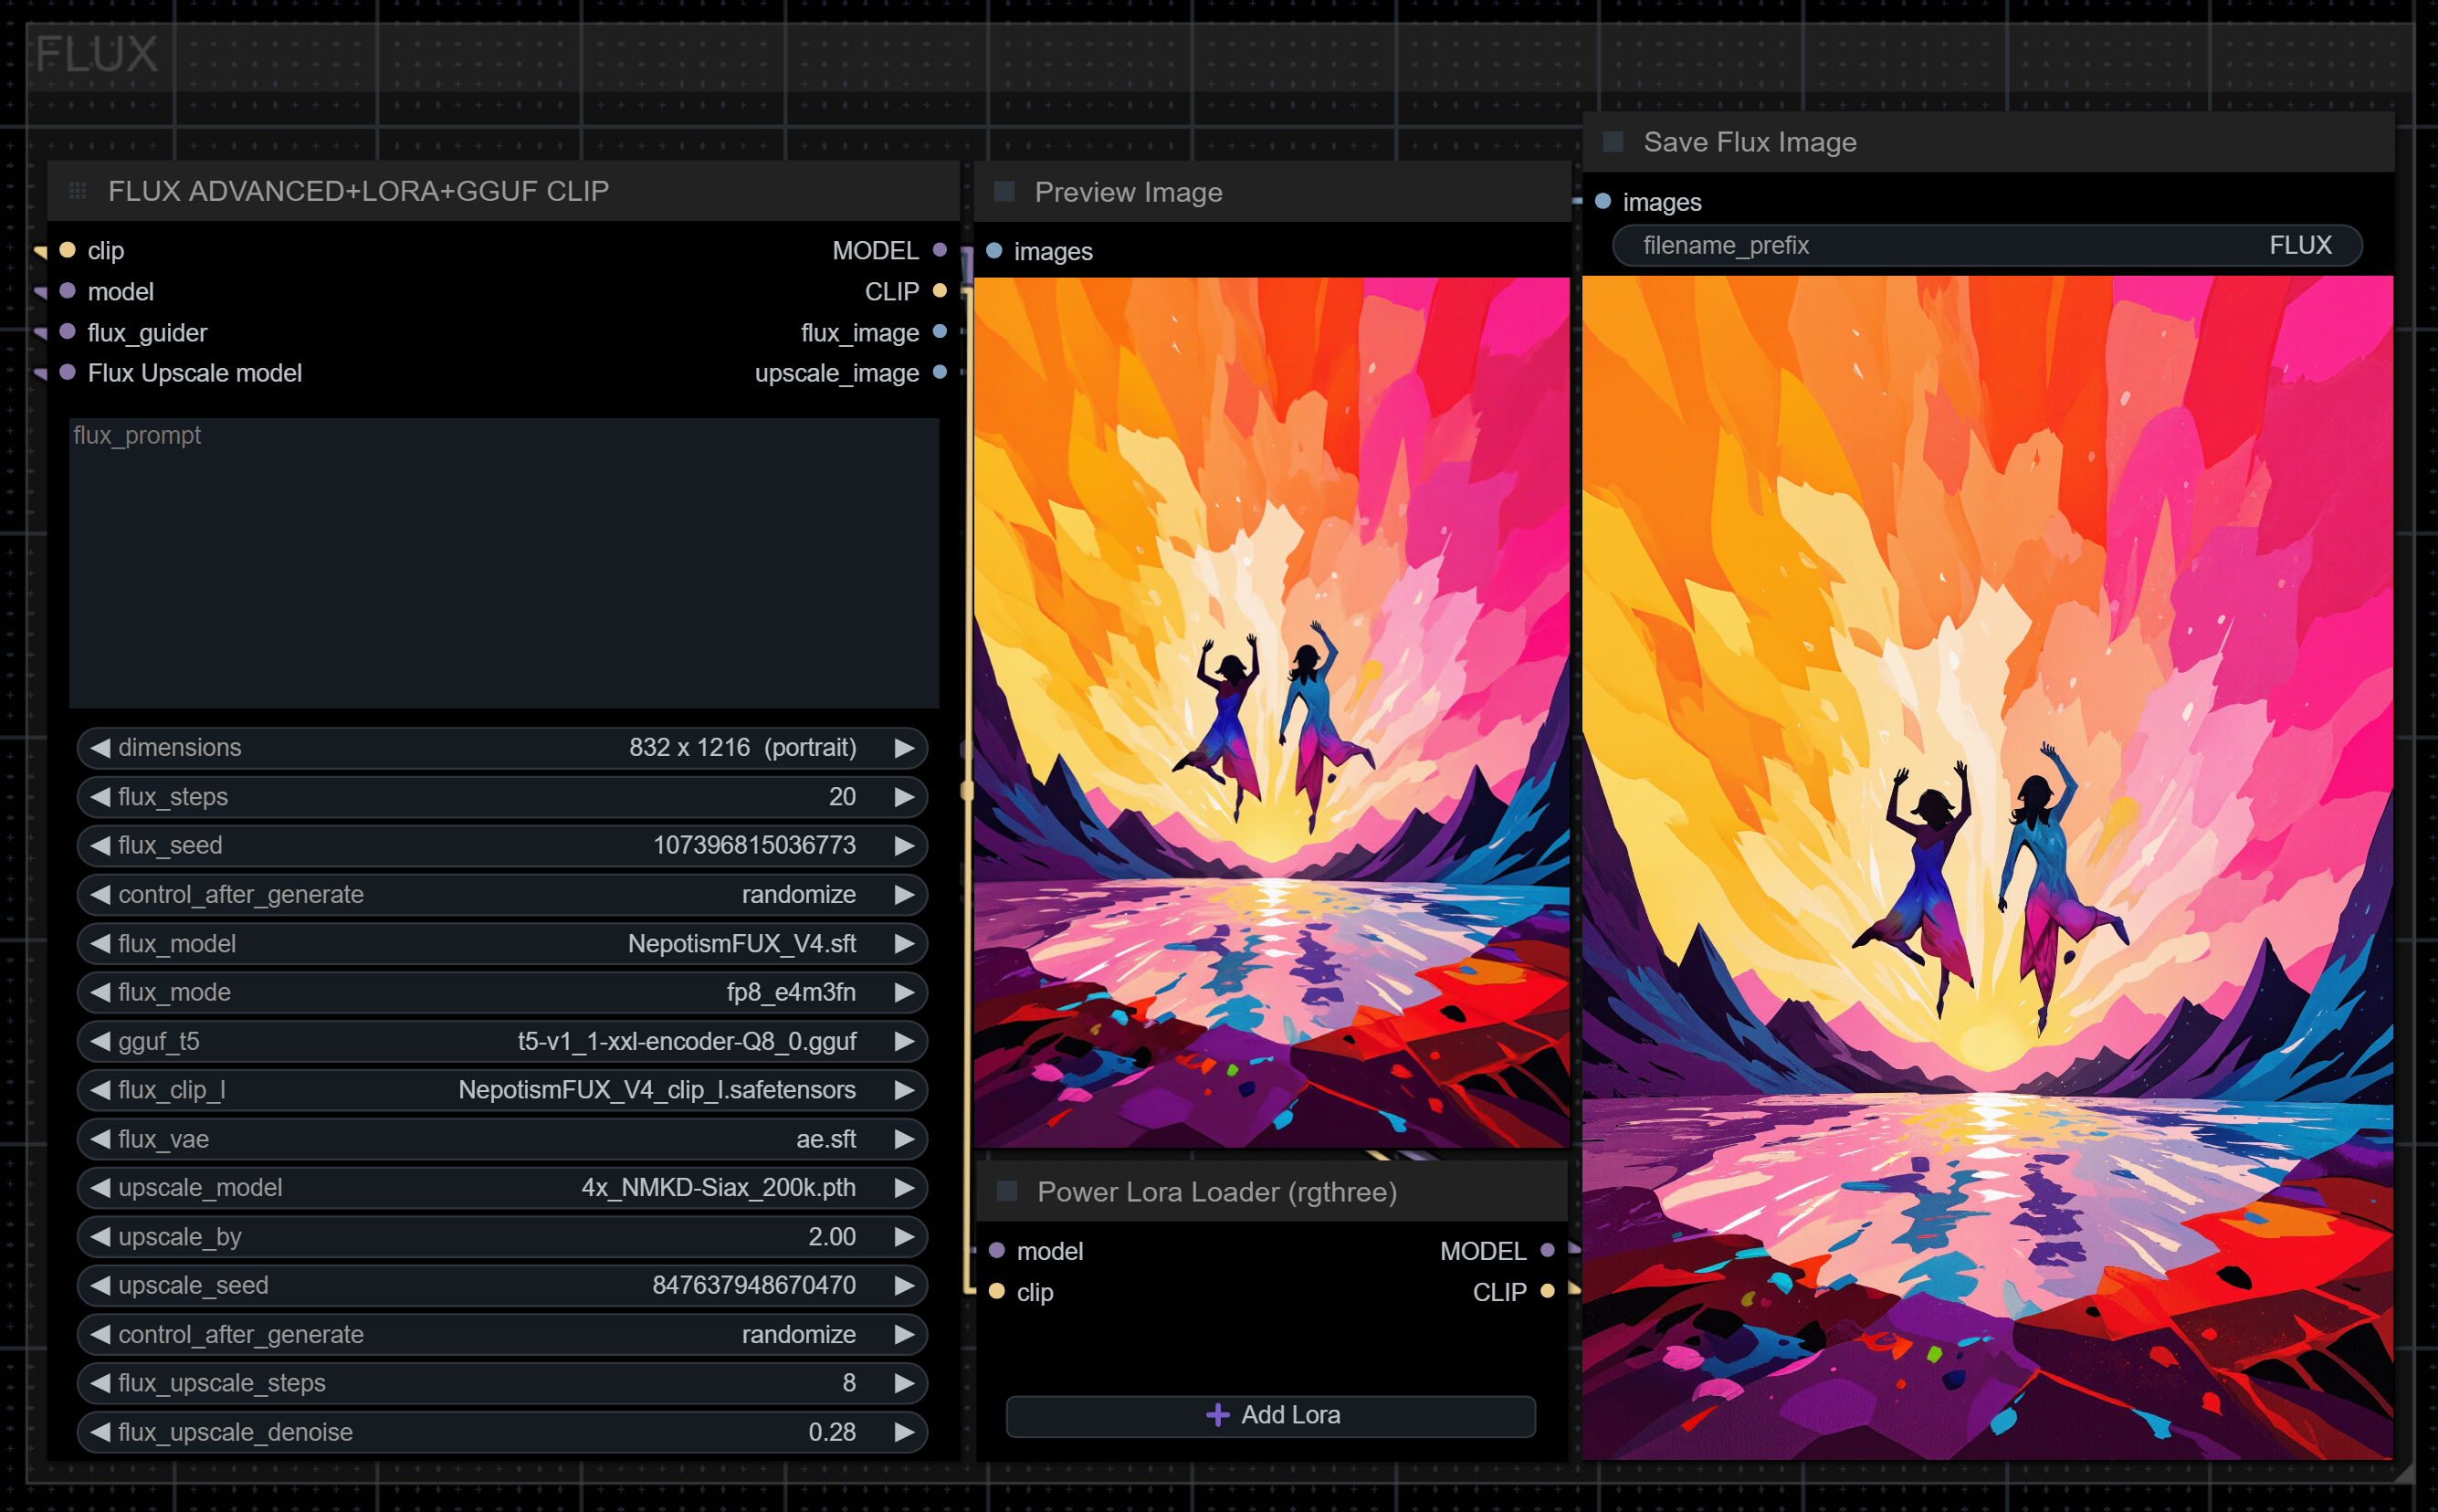Click the CLIP output port on Power Lora Loader
Image resolution: width=2438 pixels, height=1512 pixels.
(1547, 1291)
